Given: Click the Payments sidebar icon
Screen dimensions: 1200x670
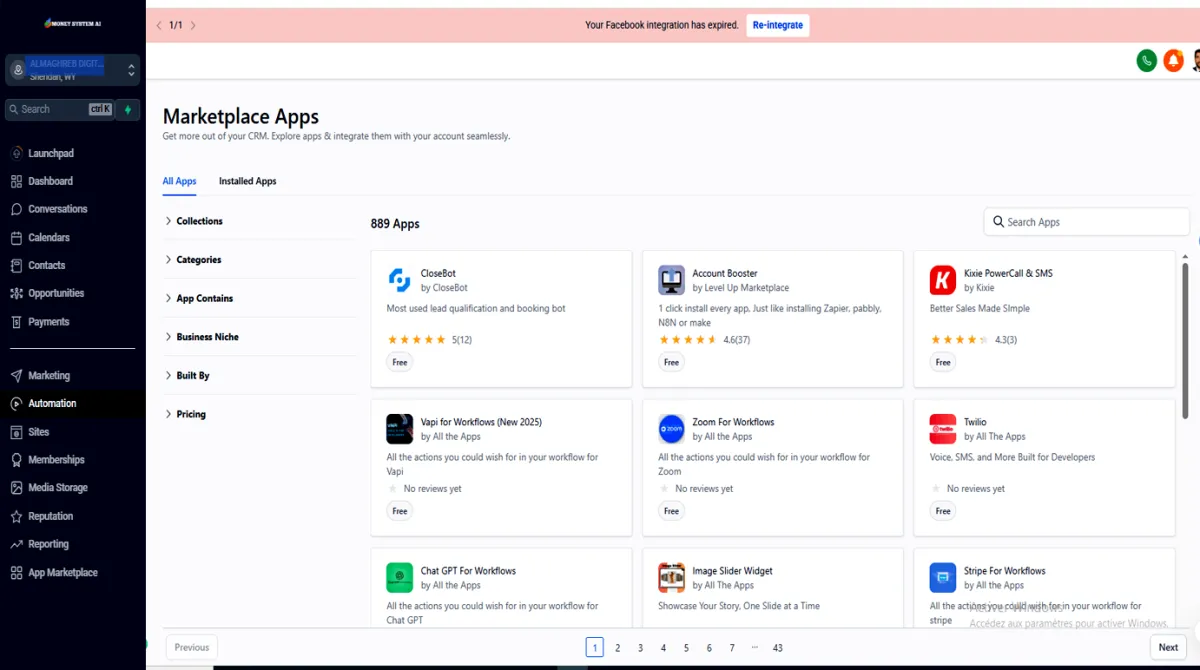Looking at the screenshot, I should (16, 322).
